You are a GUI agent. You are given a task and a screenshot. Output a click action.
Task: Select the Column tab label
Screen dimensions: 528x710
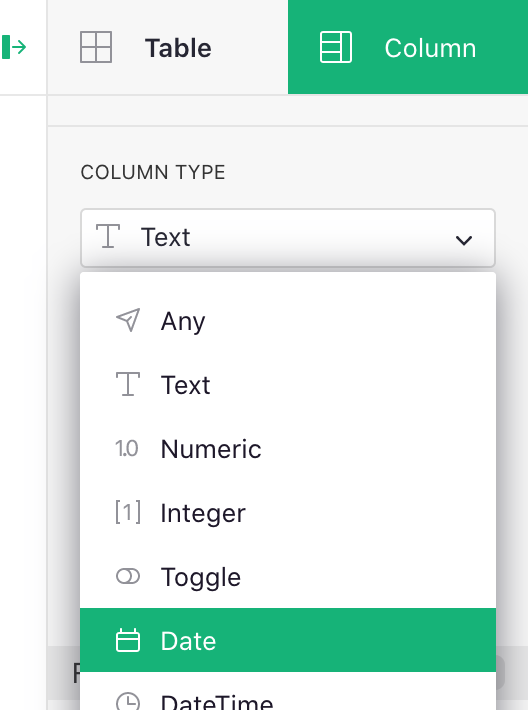(x=430, y=48)
